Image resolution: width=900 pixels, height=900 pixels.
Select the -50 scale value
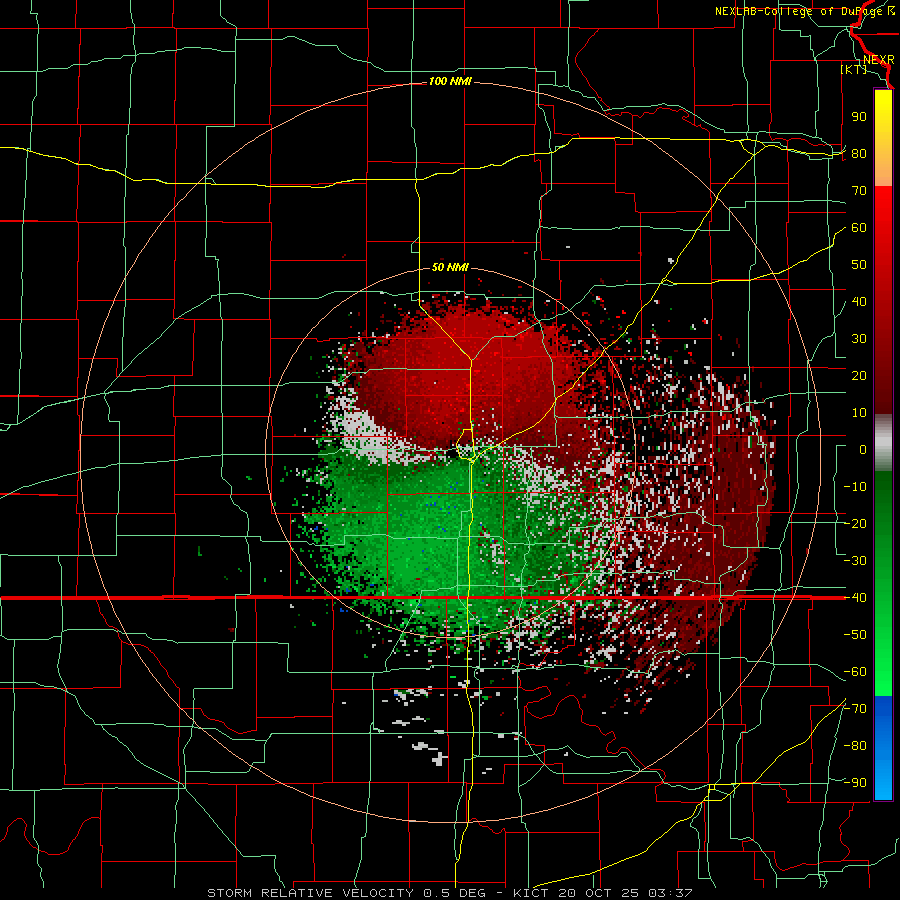[855, 635]
